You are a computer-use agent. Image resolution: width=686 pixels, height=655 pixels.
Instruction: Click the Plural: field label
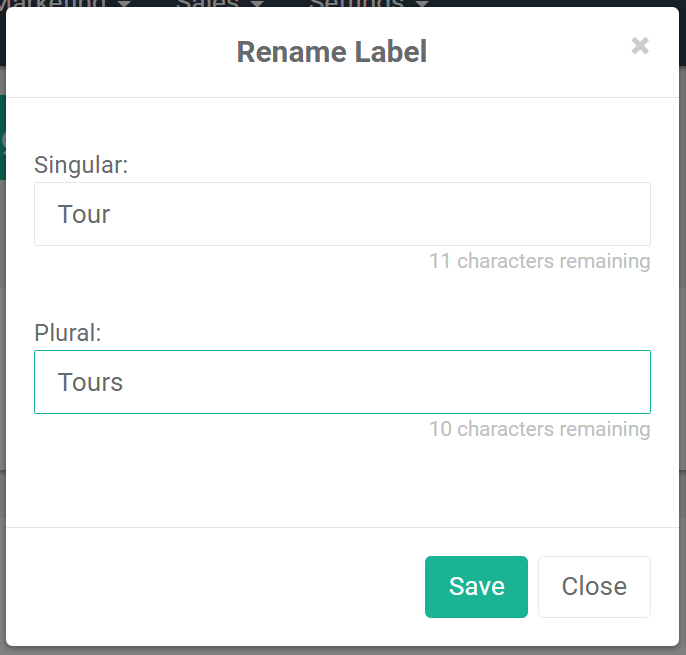pyautogui.click(x=68, y=332)
